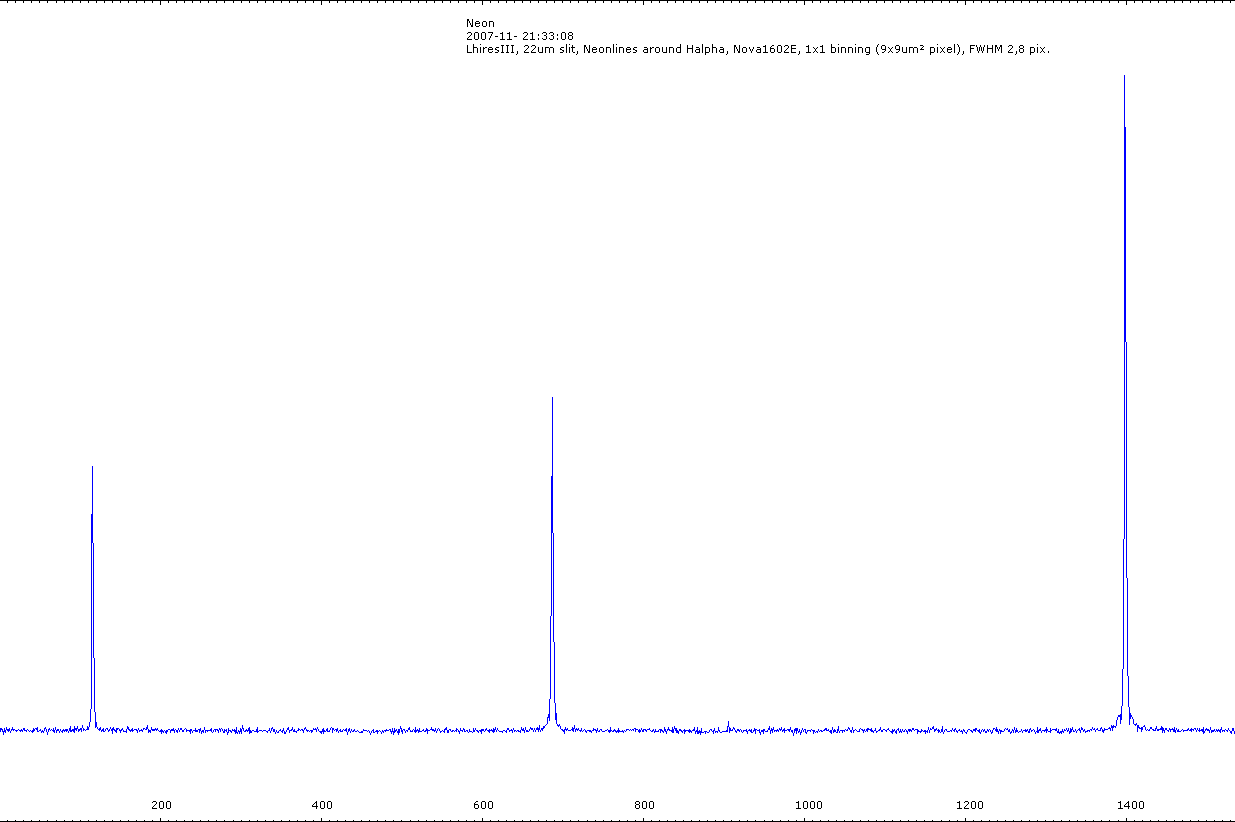Click the x-axis label 1400
Screen dimensions: 1235x822
tap(1131, 805)
